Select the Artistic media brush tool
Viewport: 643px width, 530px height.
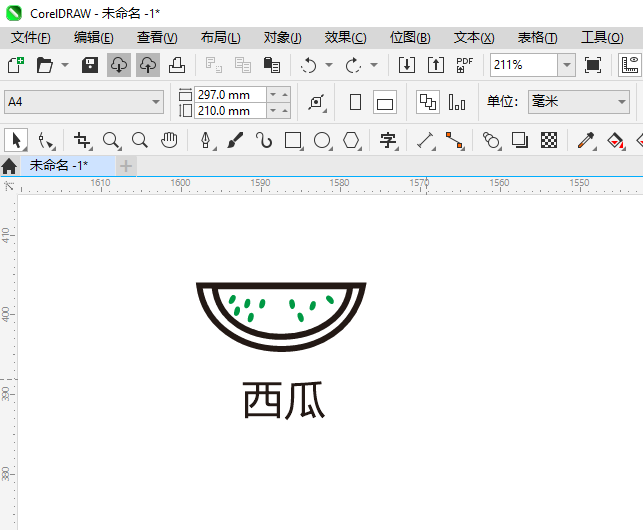point(235,141)
